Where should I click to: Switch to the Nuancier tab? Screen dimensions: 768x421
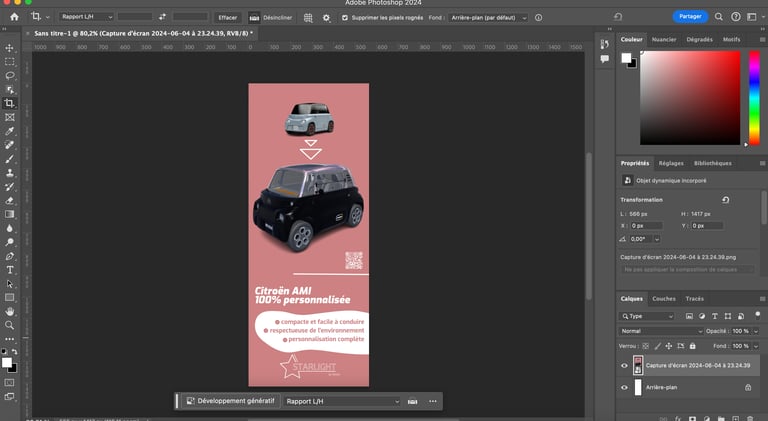[664, 39]
